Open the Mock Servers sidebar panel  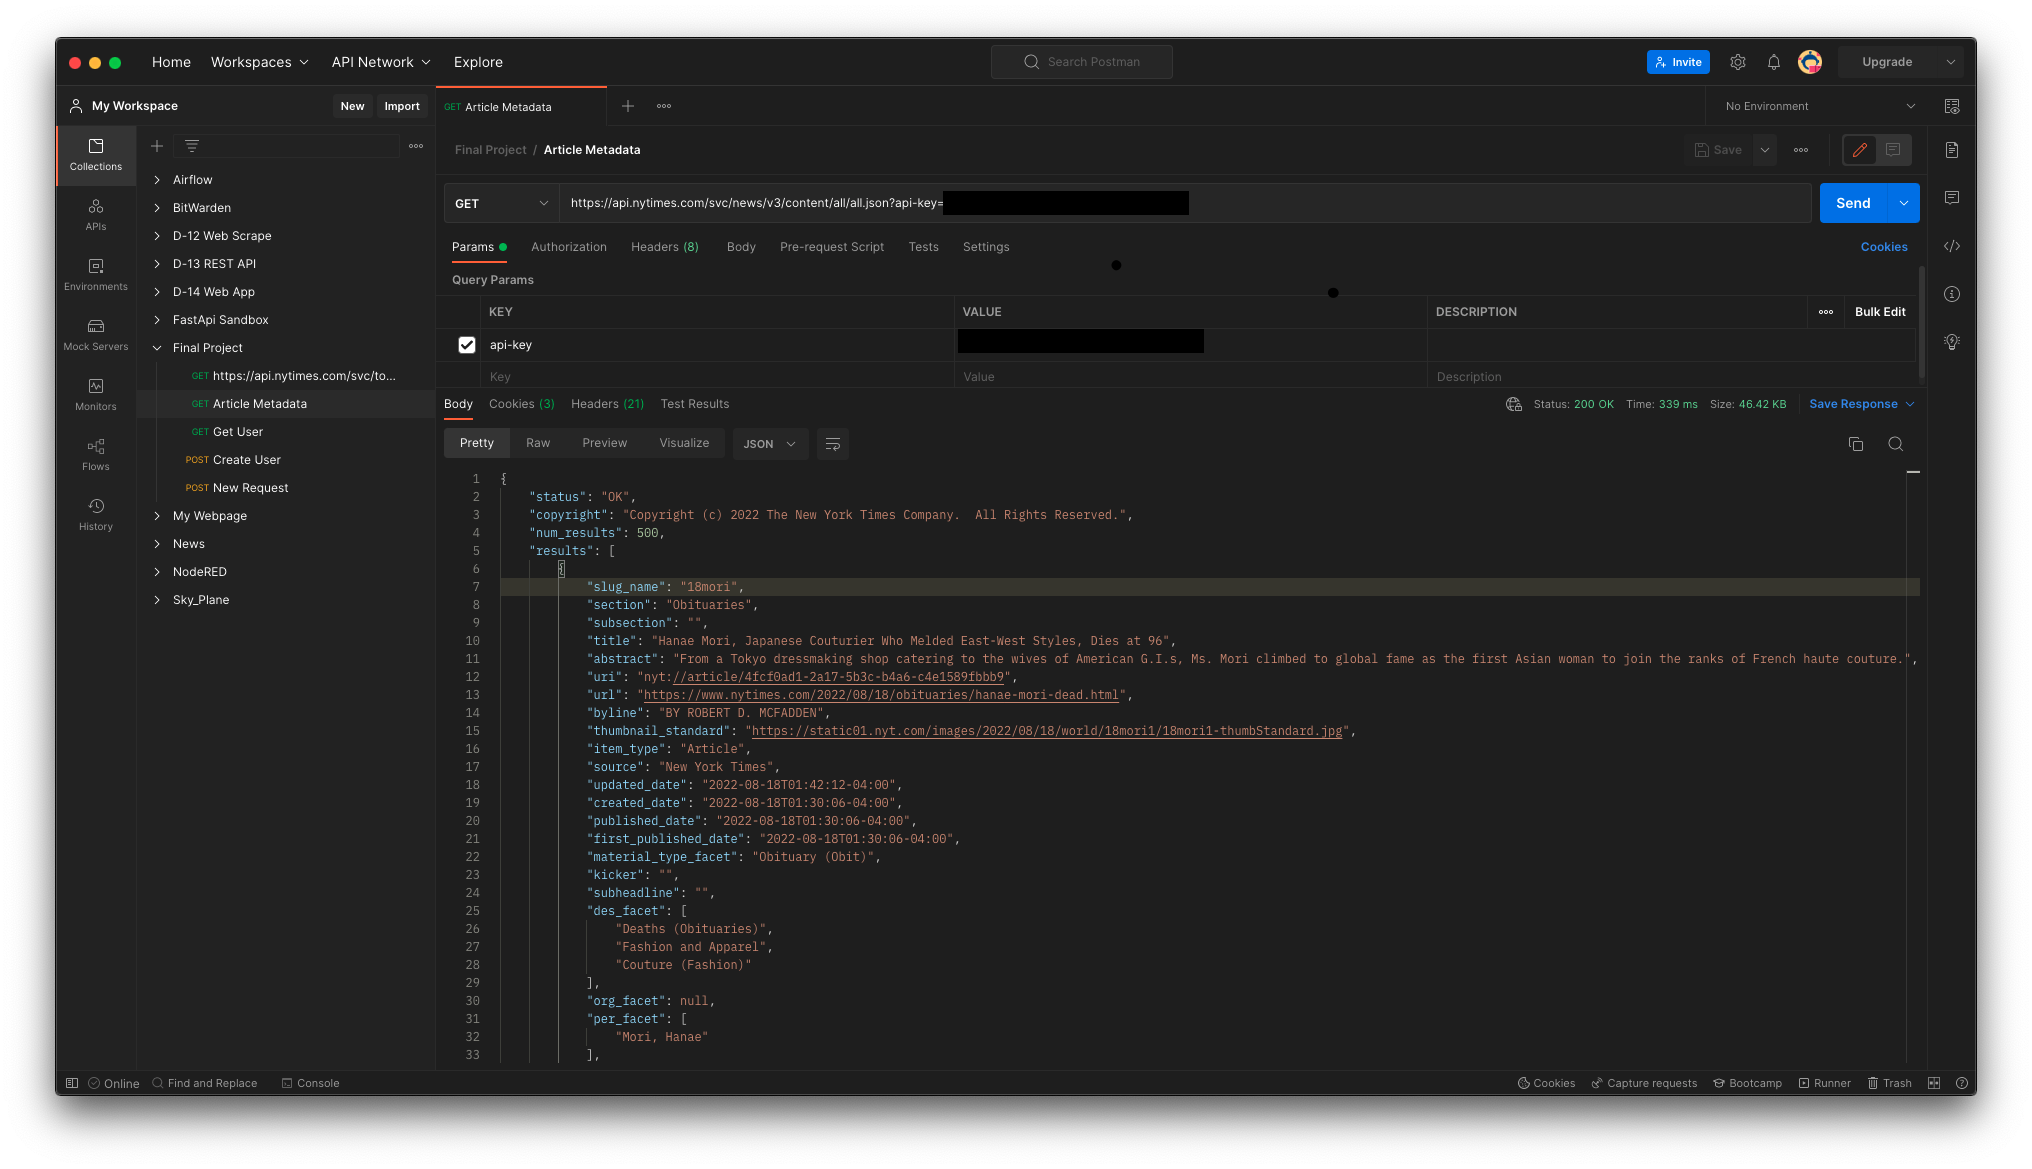tap(96, 335)
